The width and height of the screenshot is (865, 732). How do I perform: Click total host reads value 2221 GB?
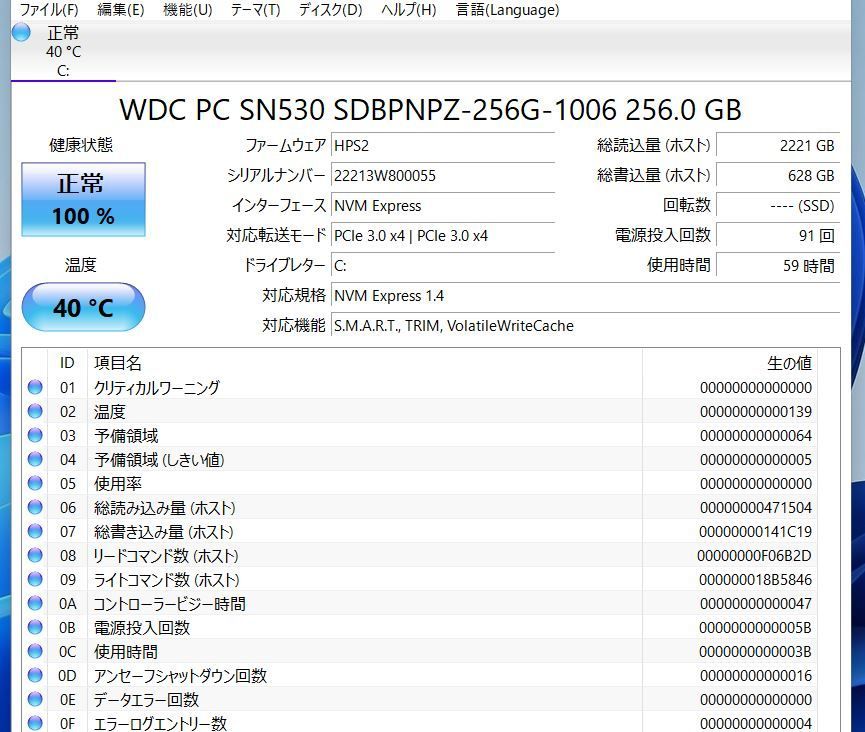(778, 146)
